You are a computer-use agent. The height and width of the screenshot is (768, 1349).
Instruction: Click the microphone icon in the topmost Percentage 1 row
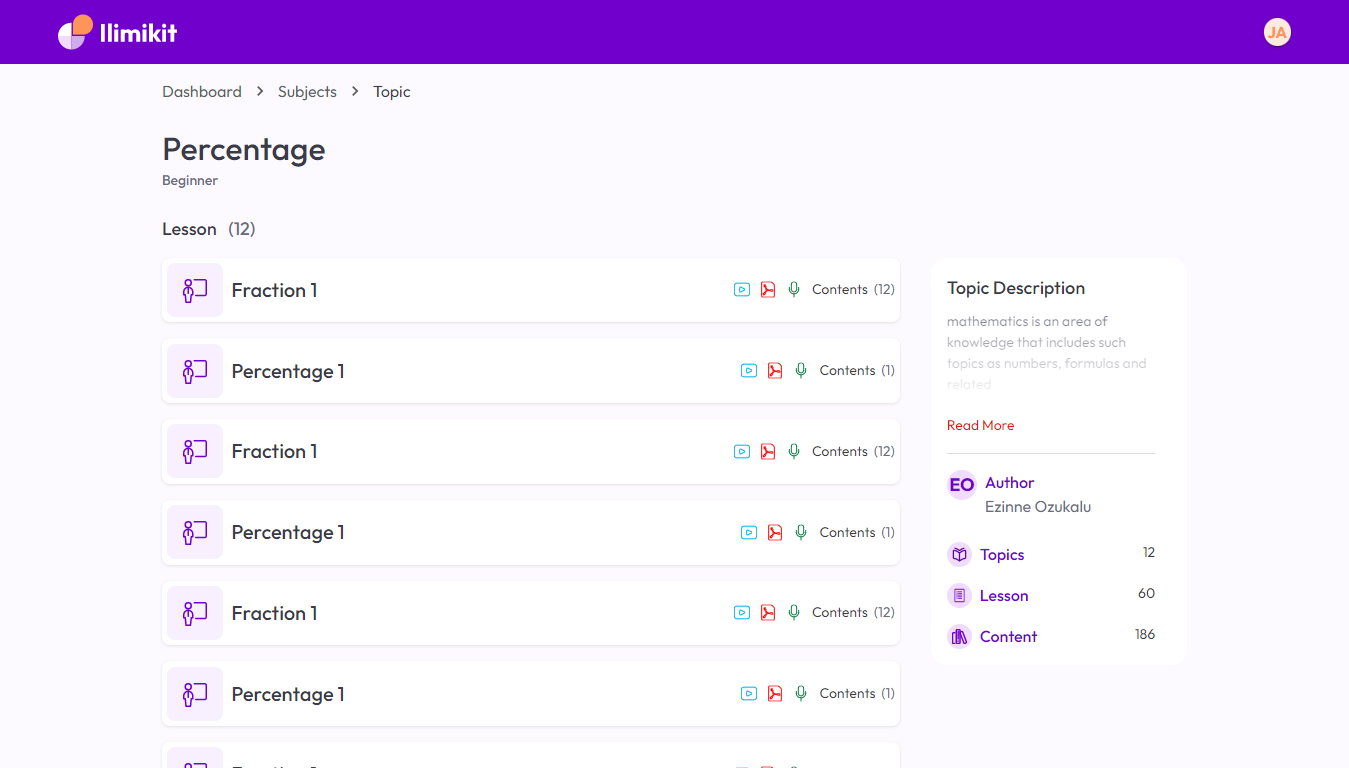801,371
